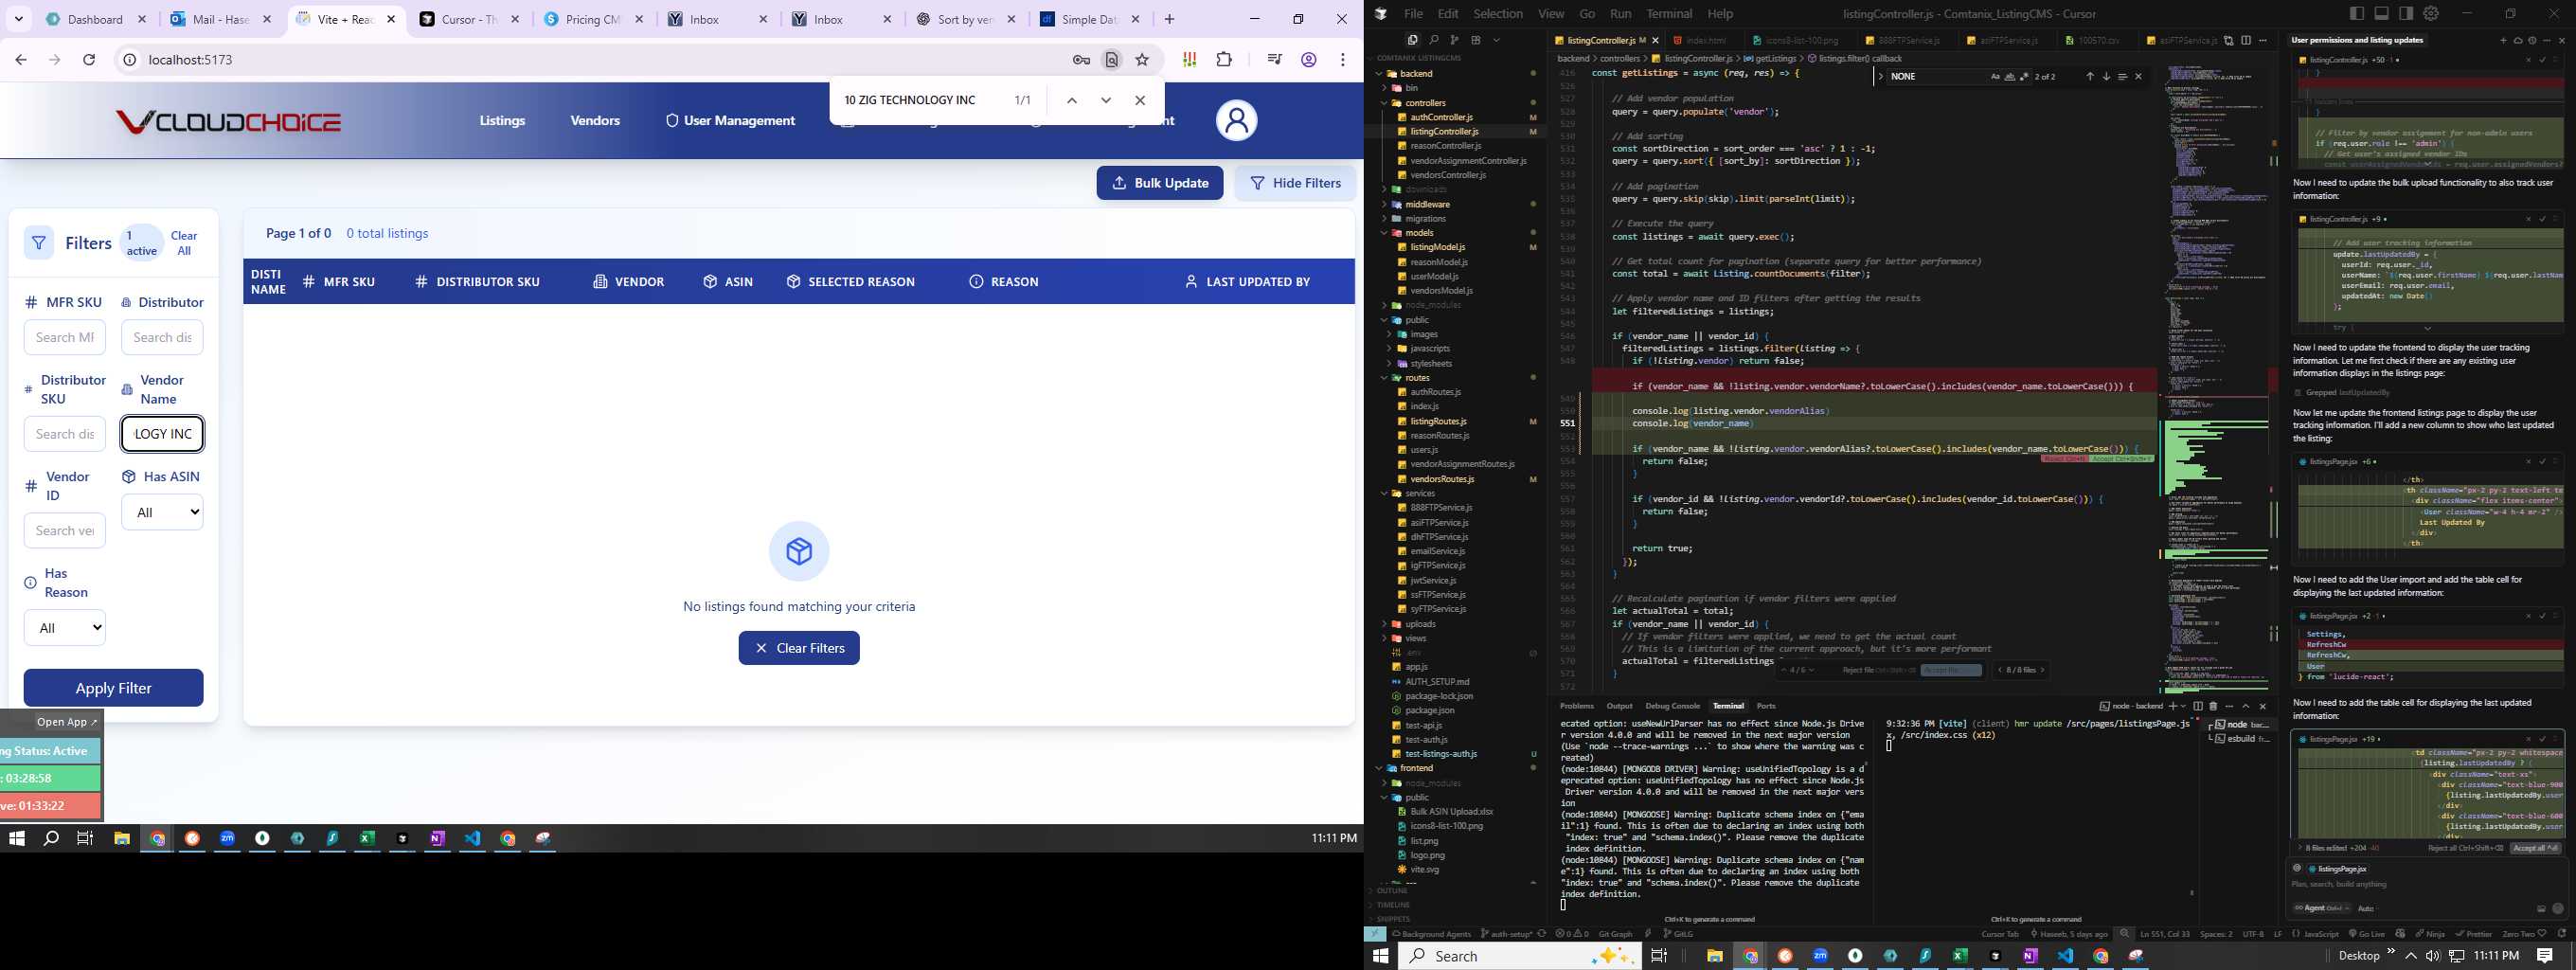Expand replace field in Cursor find widget
This screenshot has height=970, width=2576.
pyautogui.click(x=1880, y=76)
